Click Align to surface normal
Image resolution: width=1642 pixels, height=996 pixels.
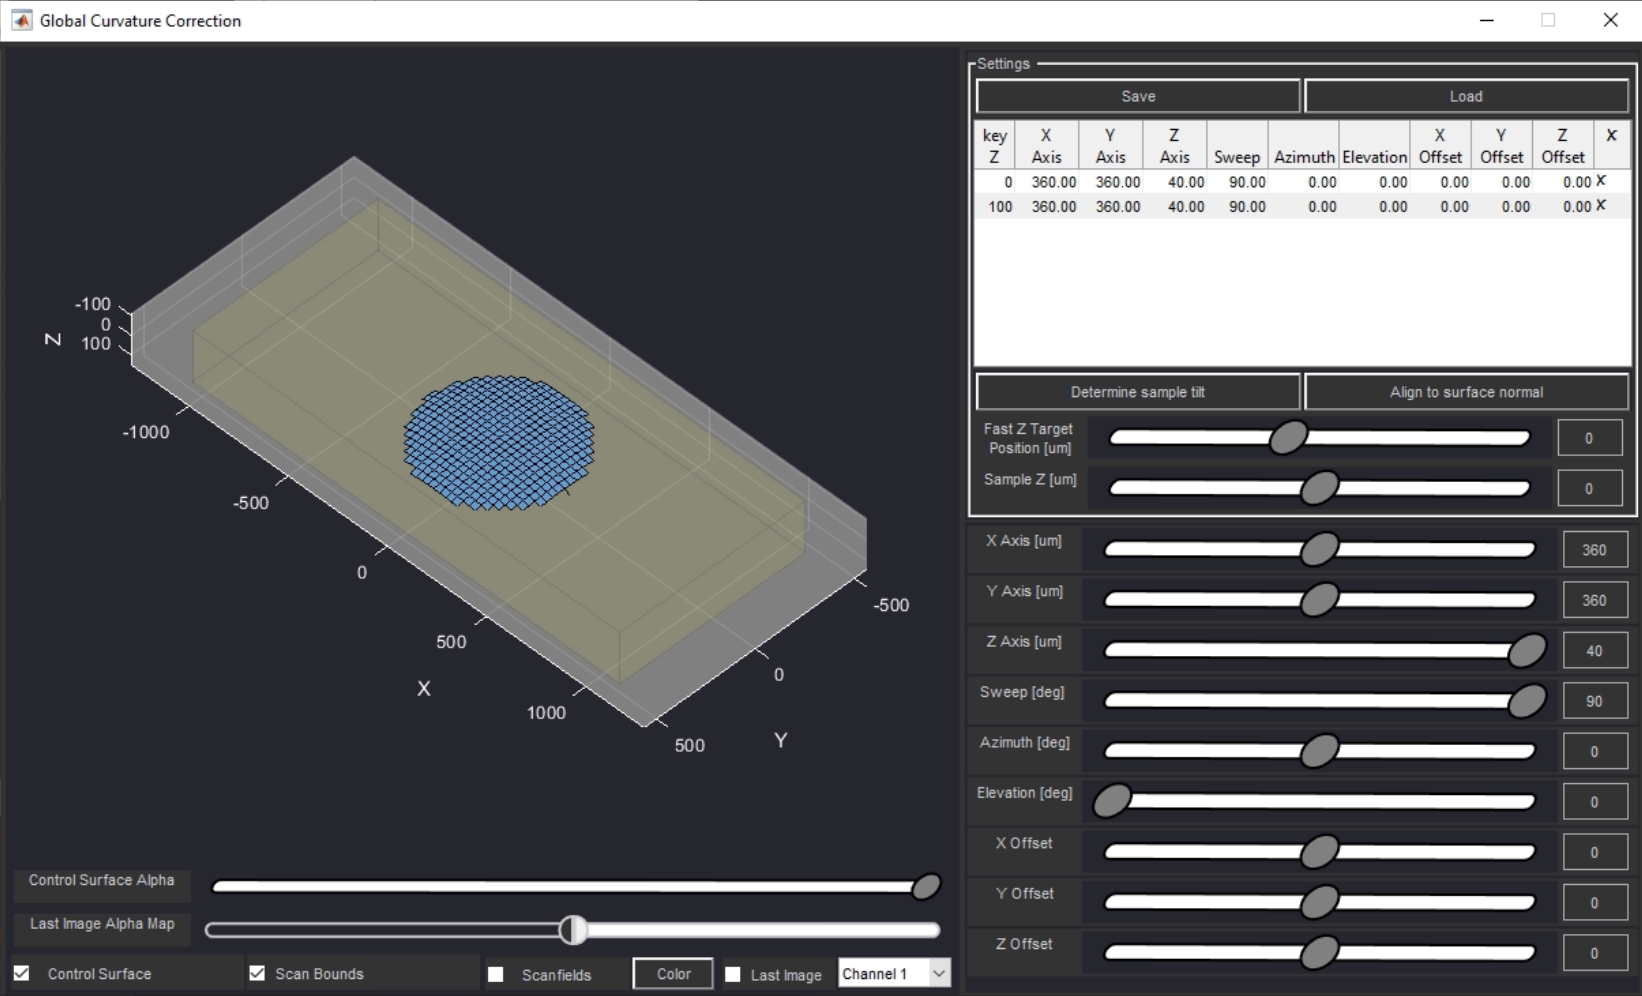coord(1465,392)
